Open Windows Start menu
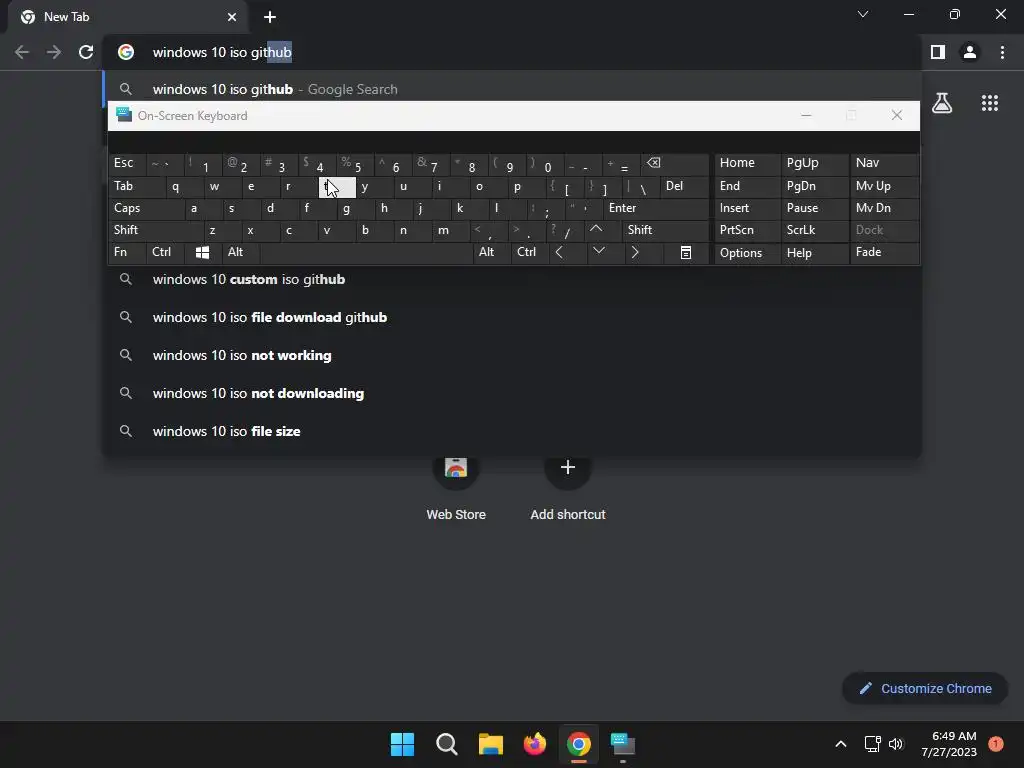Screen dimensions: 1024x768 402,744
